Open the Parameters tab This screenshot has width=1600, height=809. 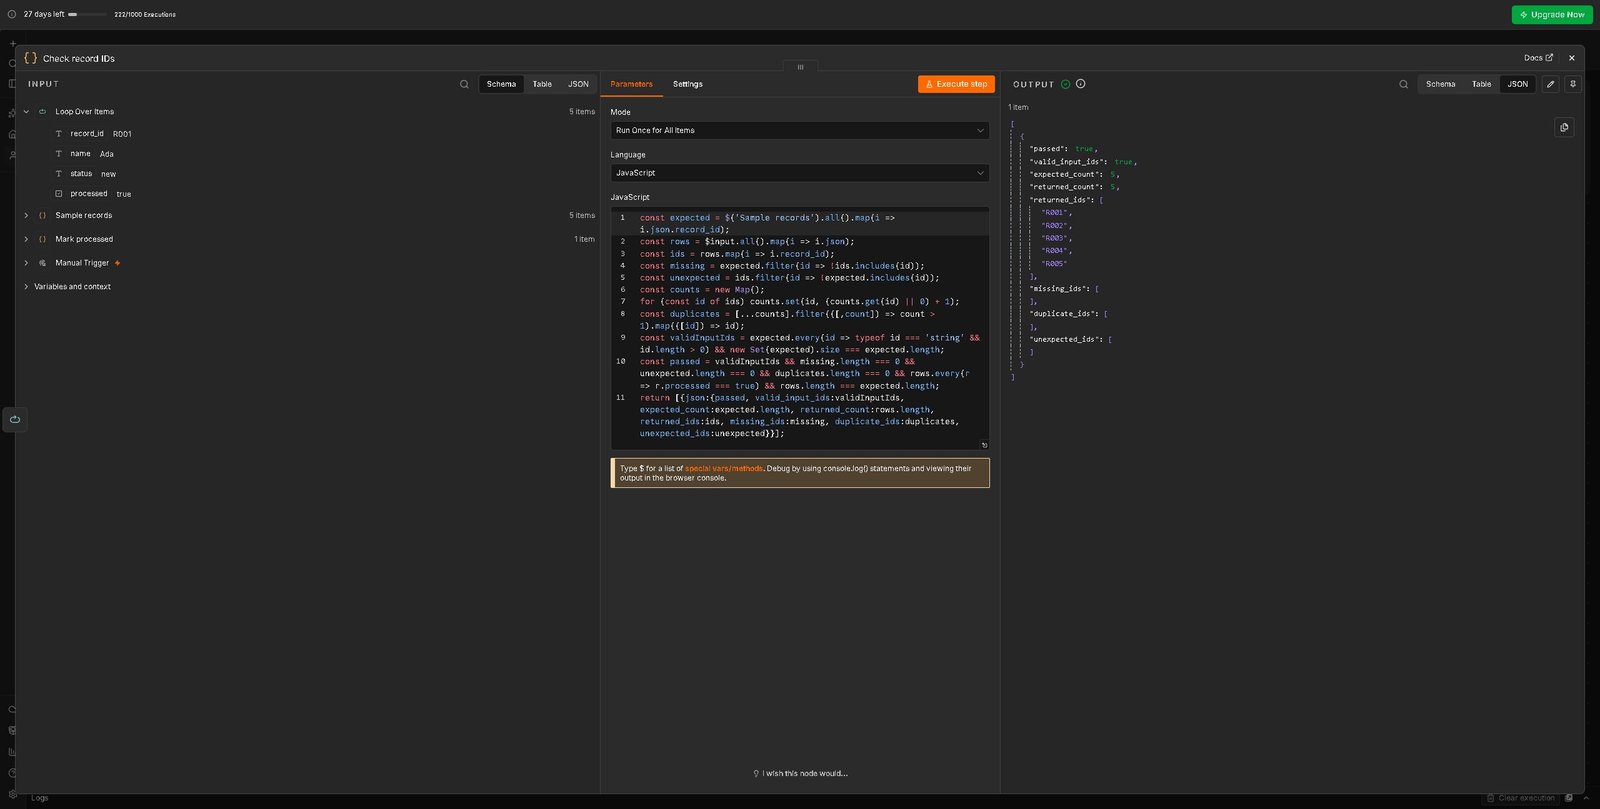pos(631,84)
